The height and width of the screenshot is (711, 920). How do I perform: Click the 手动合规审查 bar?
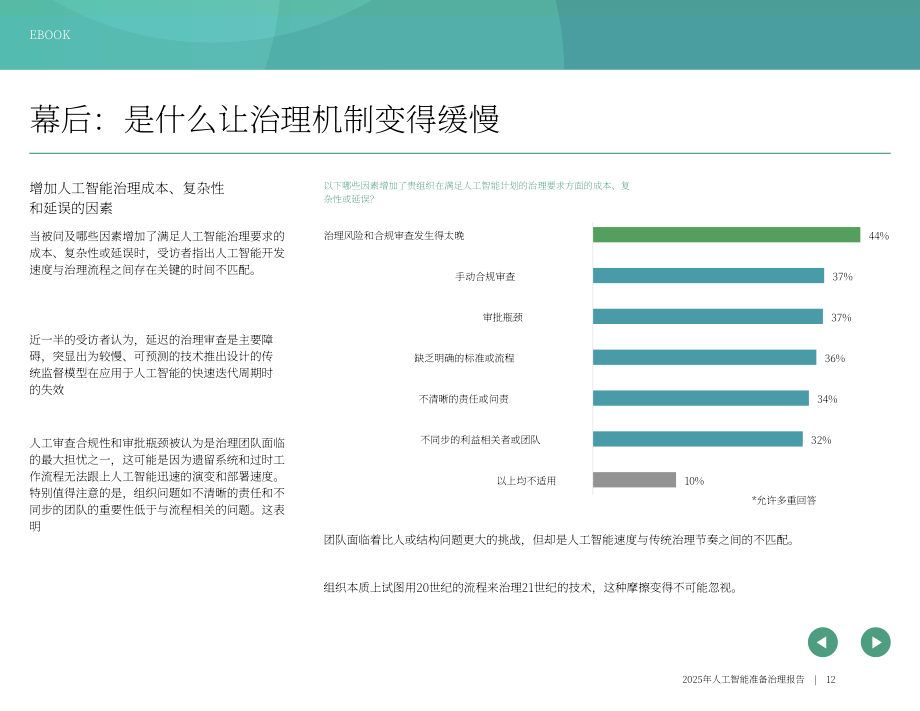pyautogui.click(x=708, y=276)
